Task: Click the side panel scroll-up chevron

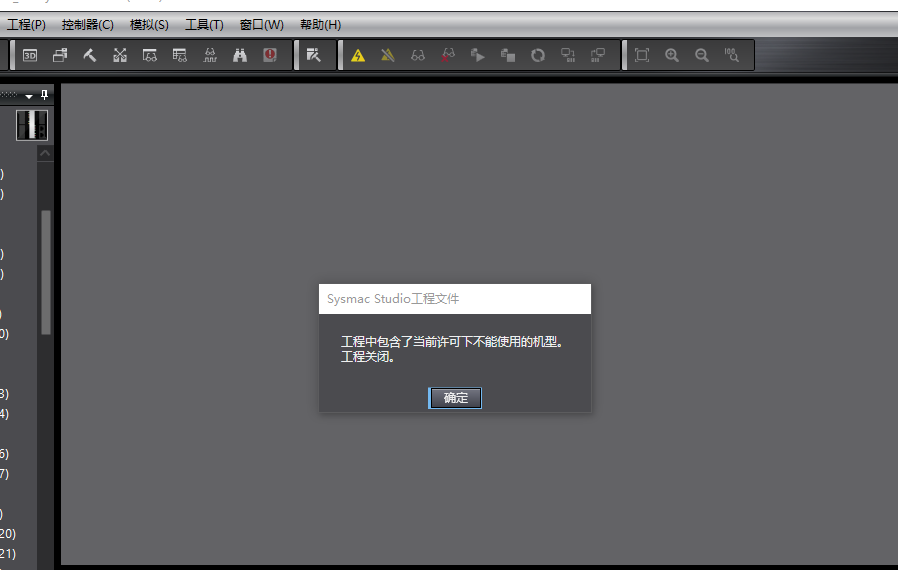Action: point(45,153)
